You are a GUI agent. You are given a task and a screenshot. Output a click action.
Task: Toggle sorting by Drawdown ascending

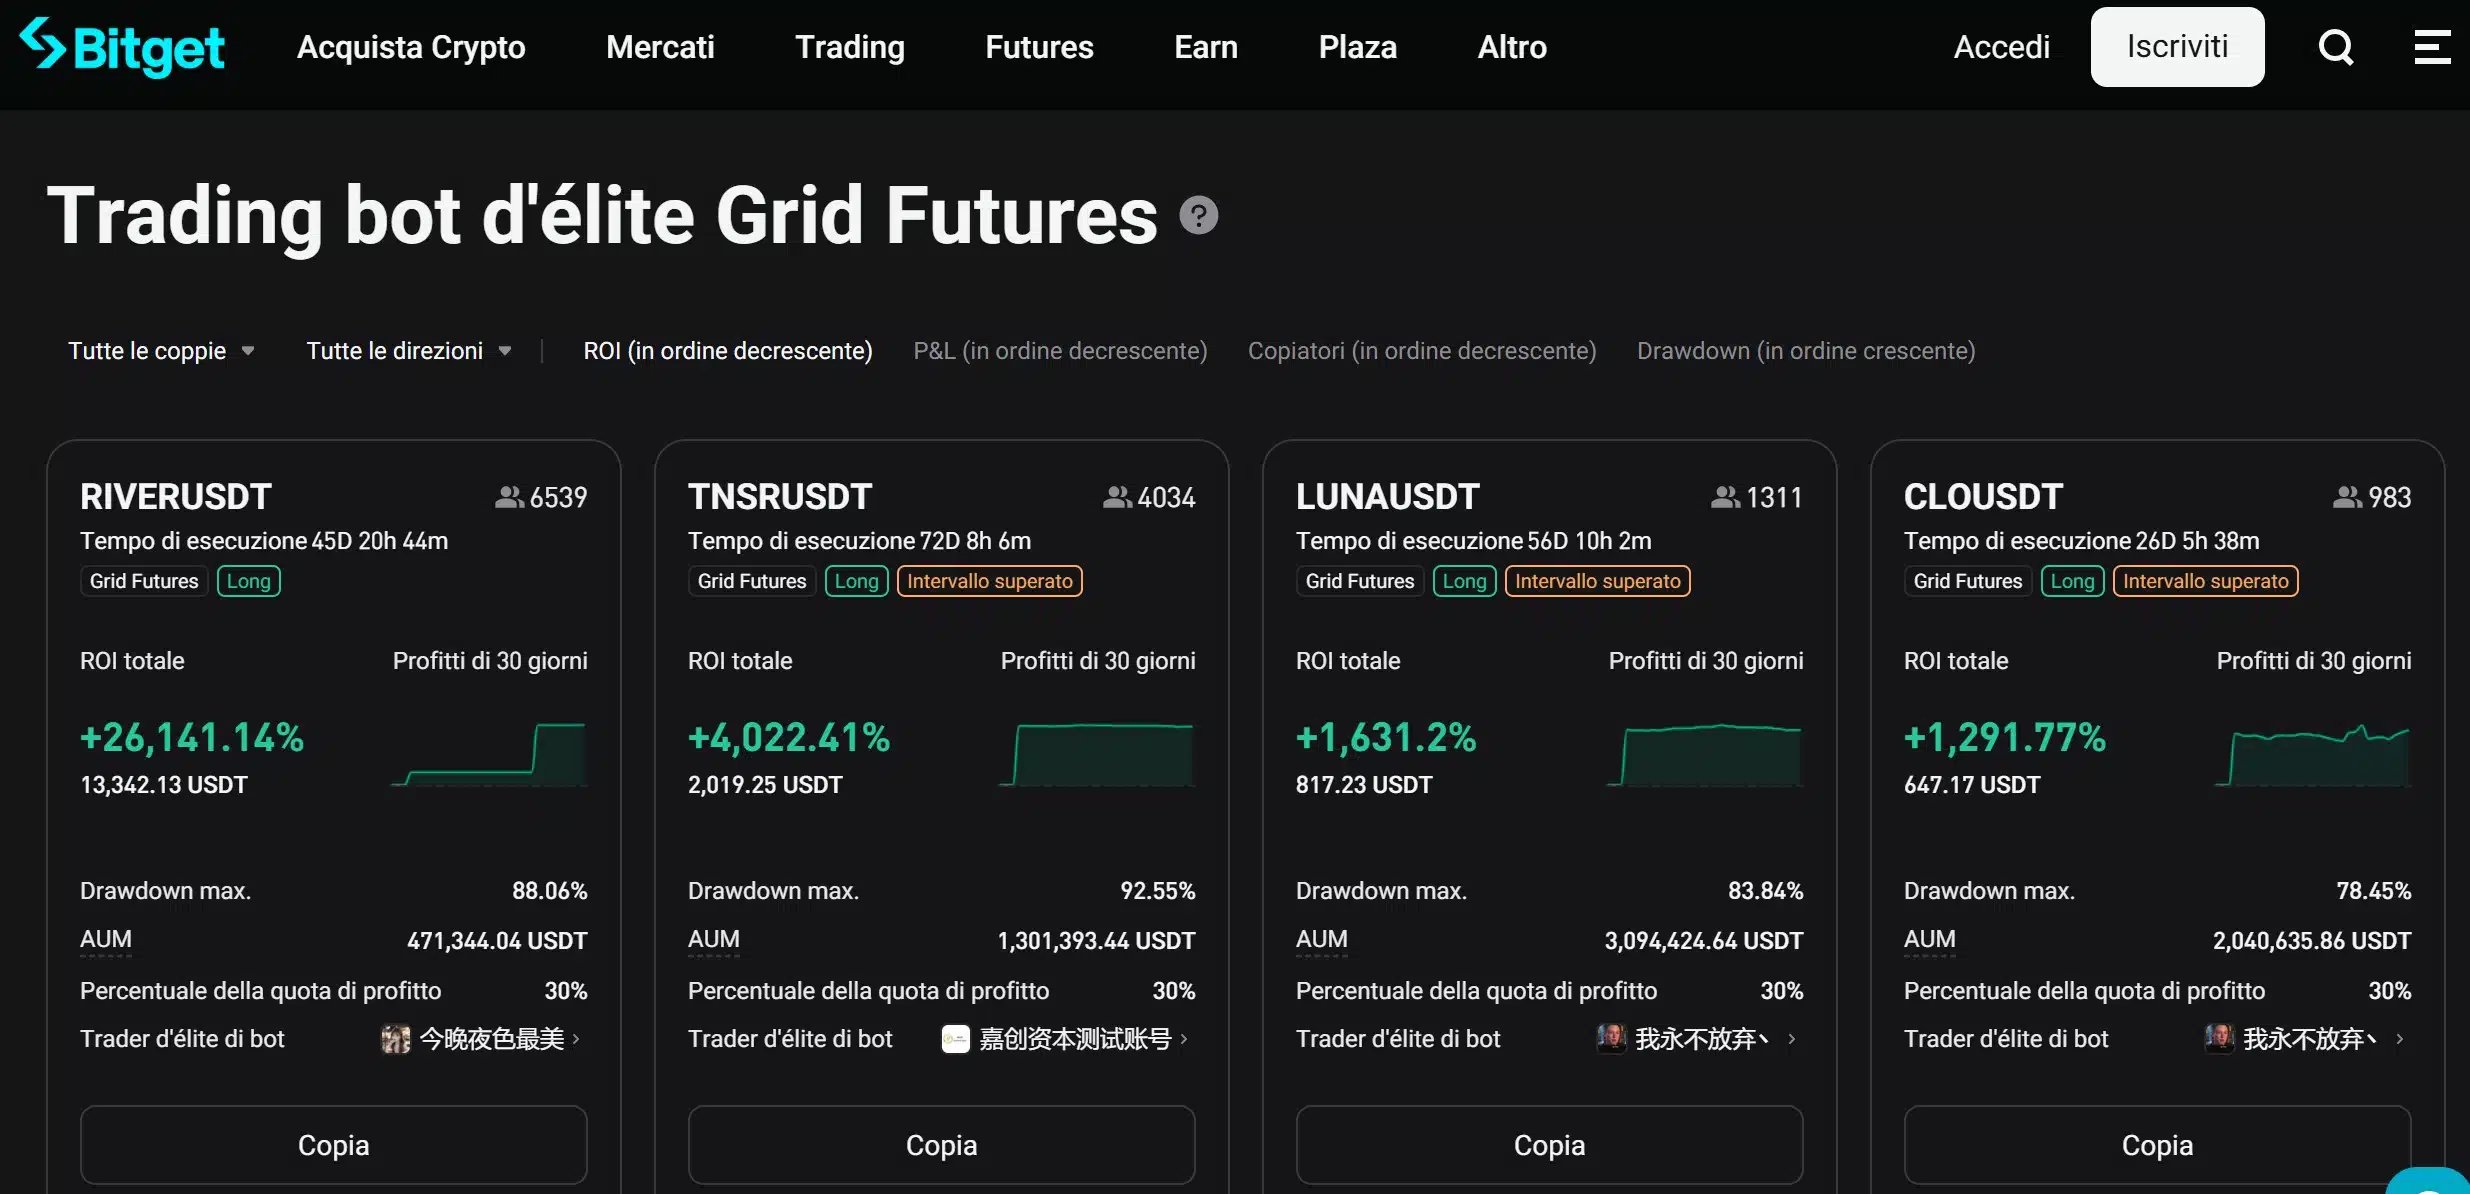(1806, 350)
